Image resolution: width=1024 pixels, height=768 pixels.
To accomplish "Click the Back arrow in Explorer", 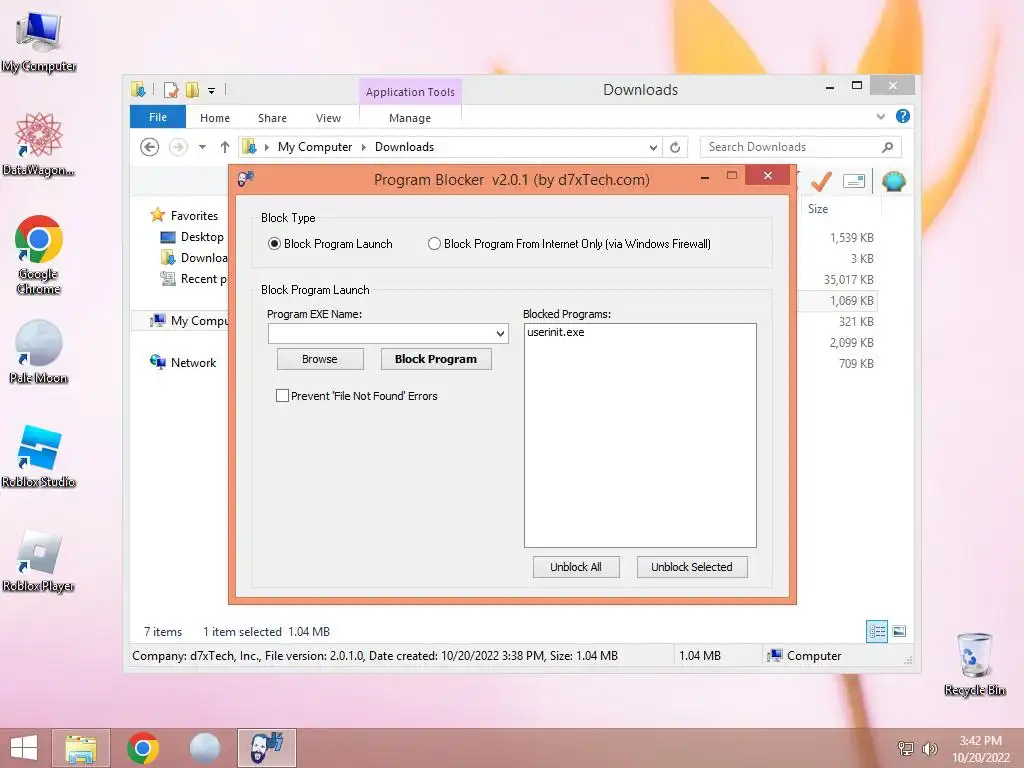I will pos(150,147).
